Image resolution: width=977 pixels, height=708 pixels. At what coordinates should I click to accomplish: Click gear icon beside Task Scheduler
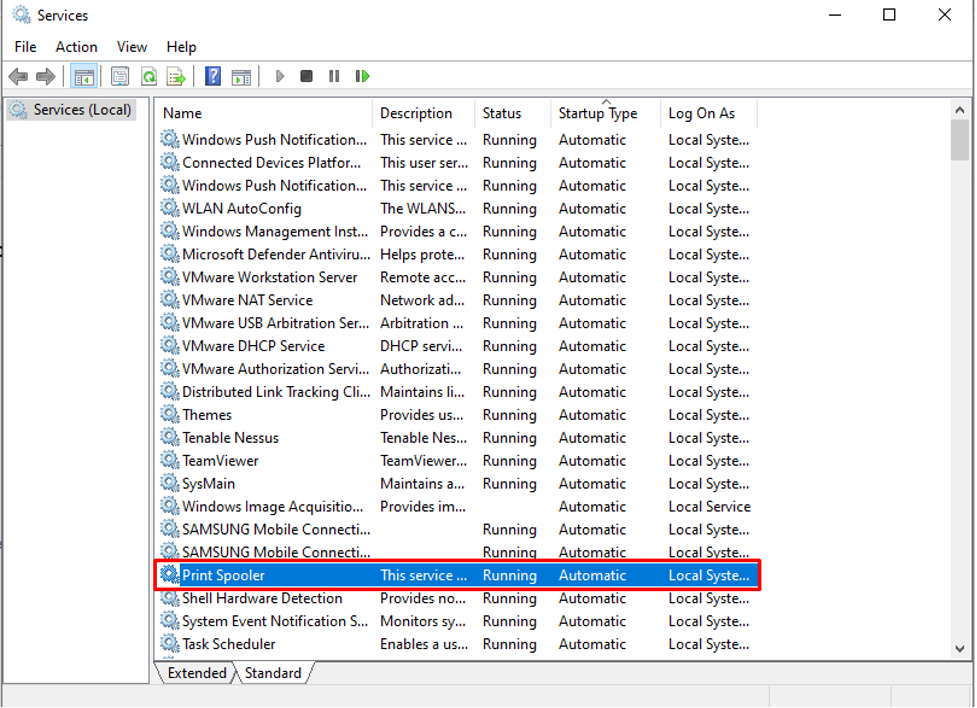click(x=169, y=643)
